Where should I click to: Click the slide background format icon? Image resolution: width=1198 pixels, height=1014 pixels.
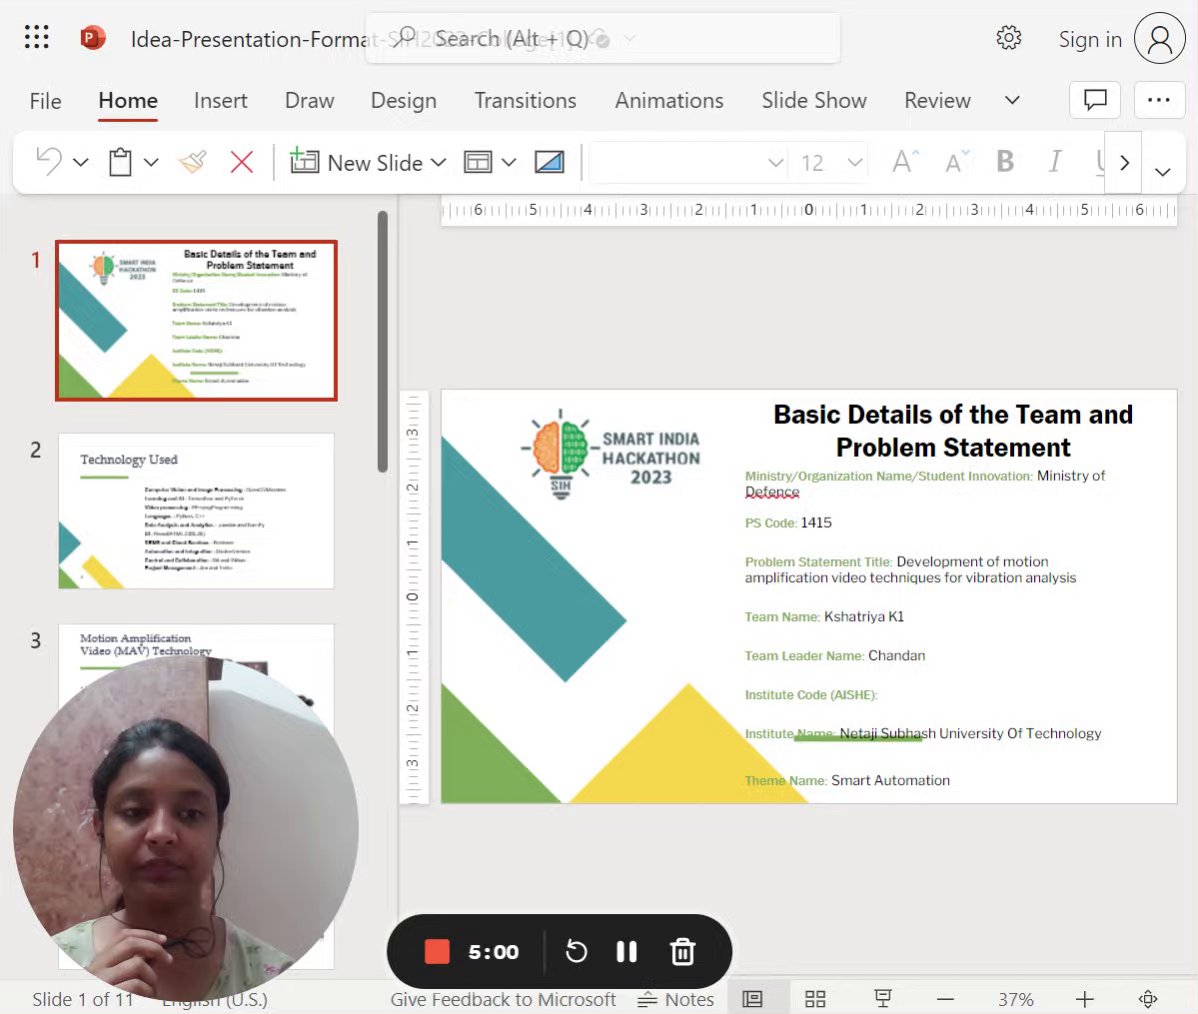[x=549, y=162]
